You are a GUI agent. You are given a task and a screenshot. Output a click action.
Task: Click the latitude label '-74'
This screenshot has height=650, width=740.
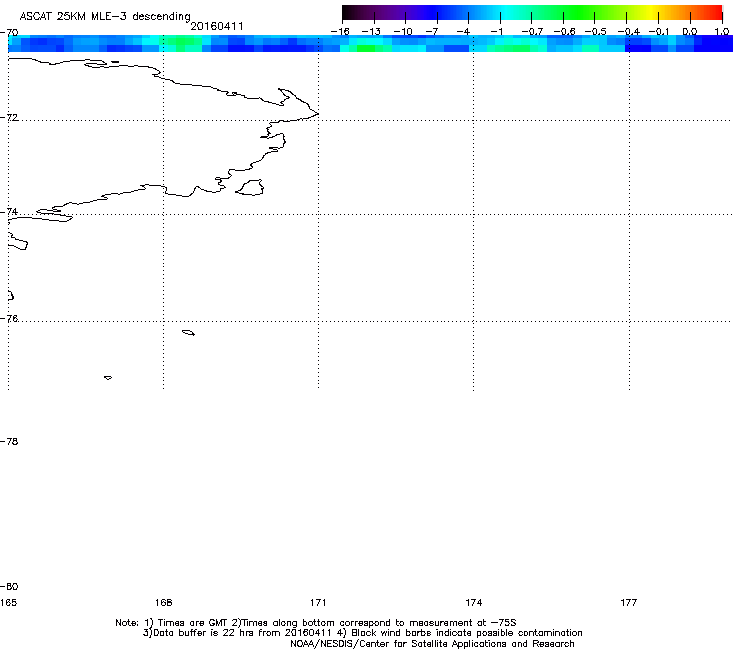click(9, 211)
